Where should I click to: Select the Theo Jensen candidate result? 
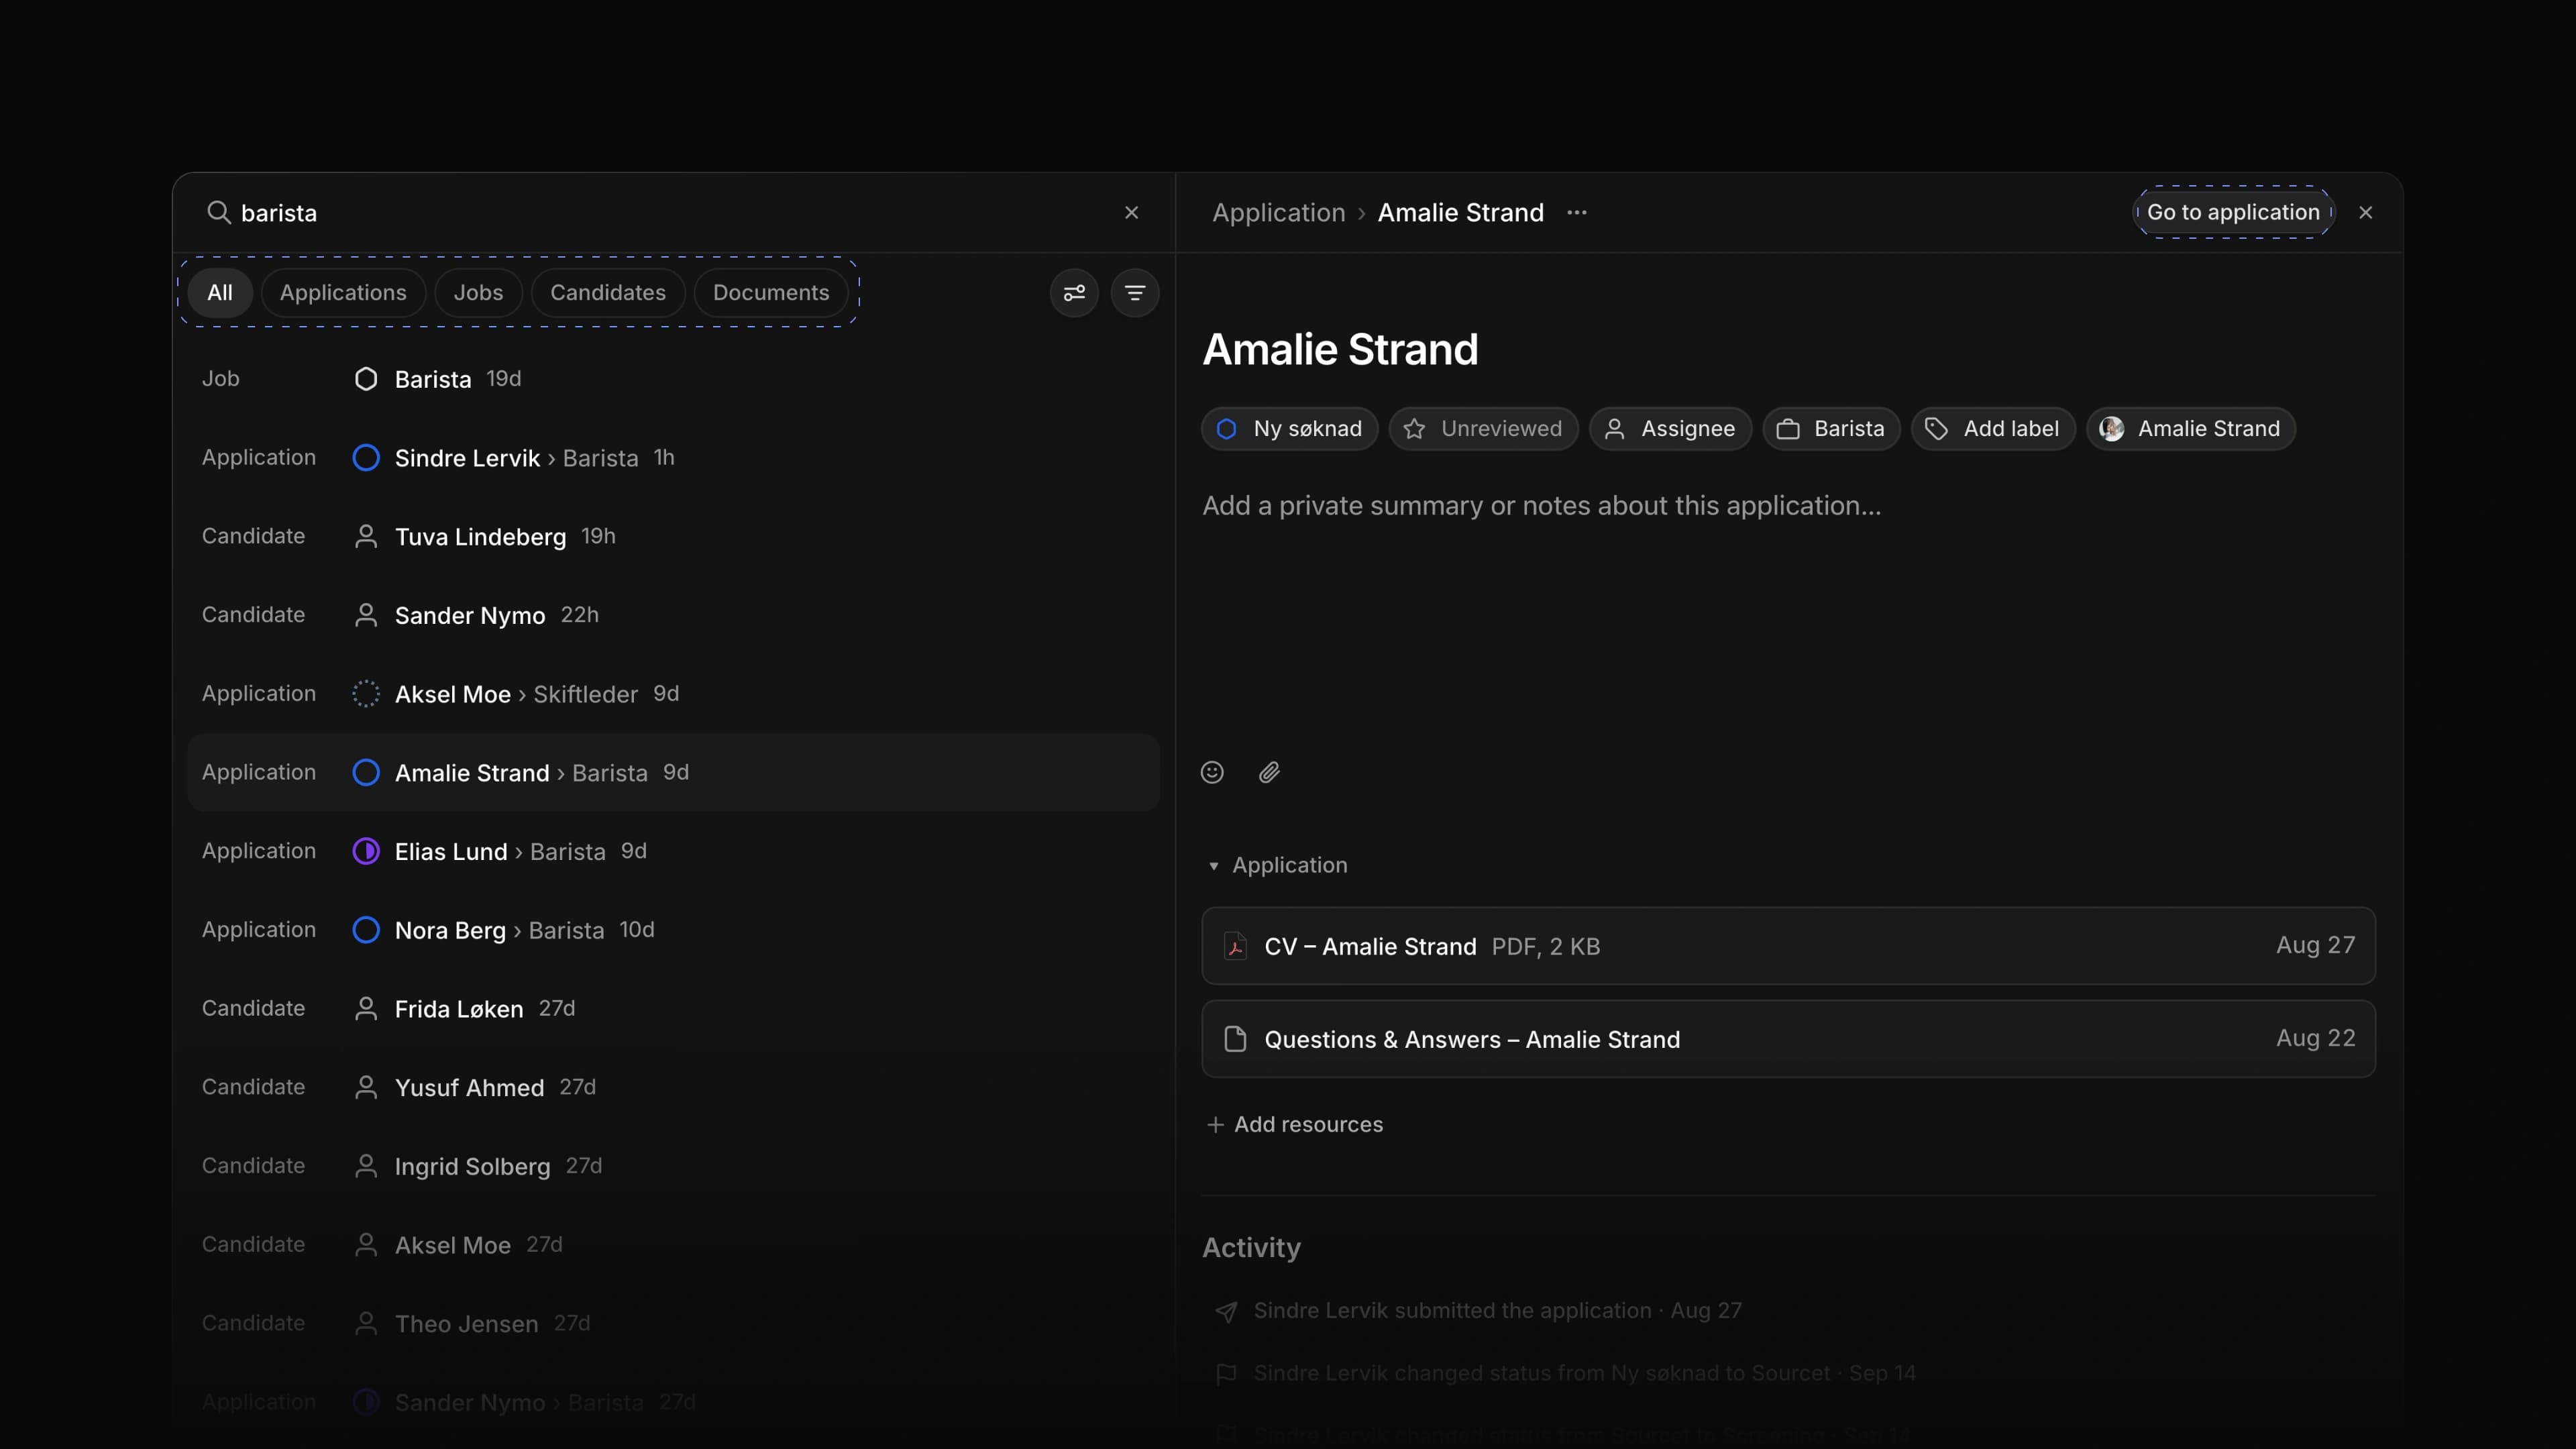(673, 1323)
